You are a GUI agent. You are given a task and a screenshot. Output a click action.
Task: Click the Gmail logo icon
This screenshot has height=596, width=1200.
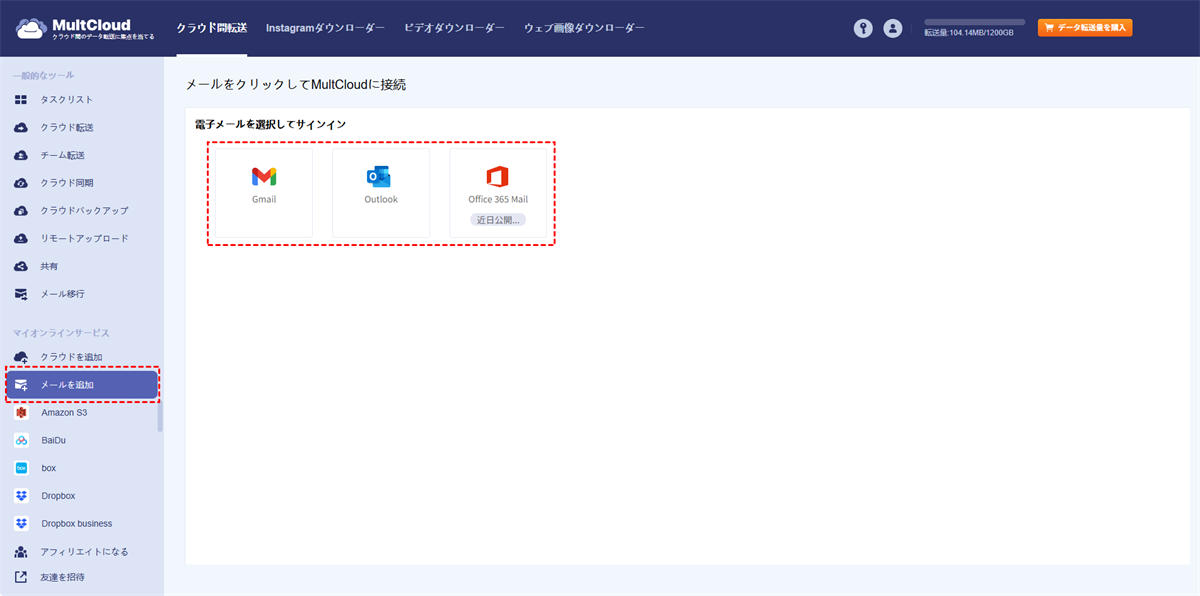click(264, 177)
